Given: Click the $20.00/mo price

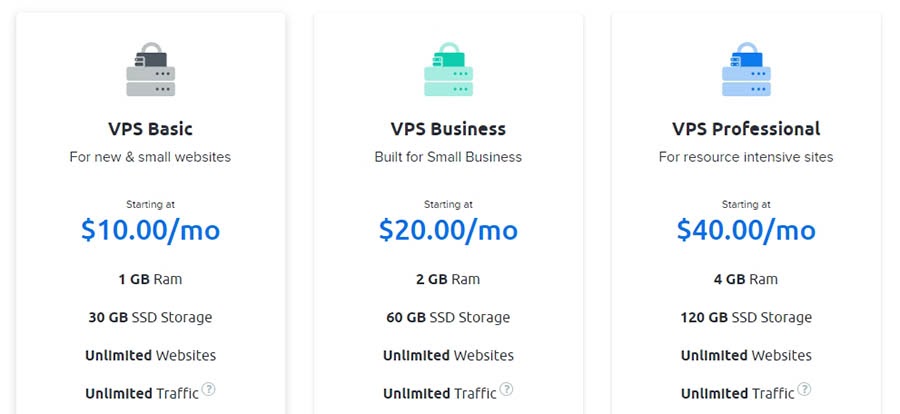Looking at the screenshot, I should point(448,230).
